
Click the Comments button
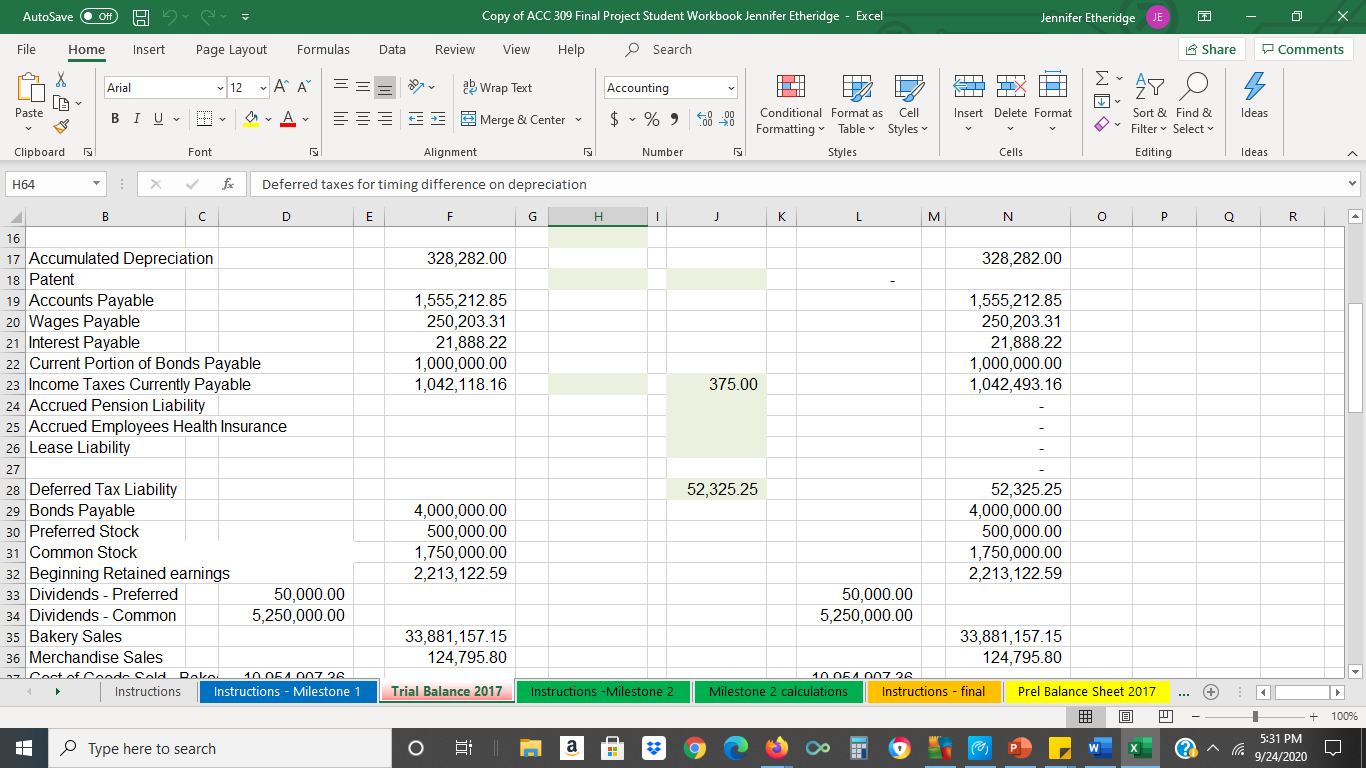tap(1302, 49)
